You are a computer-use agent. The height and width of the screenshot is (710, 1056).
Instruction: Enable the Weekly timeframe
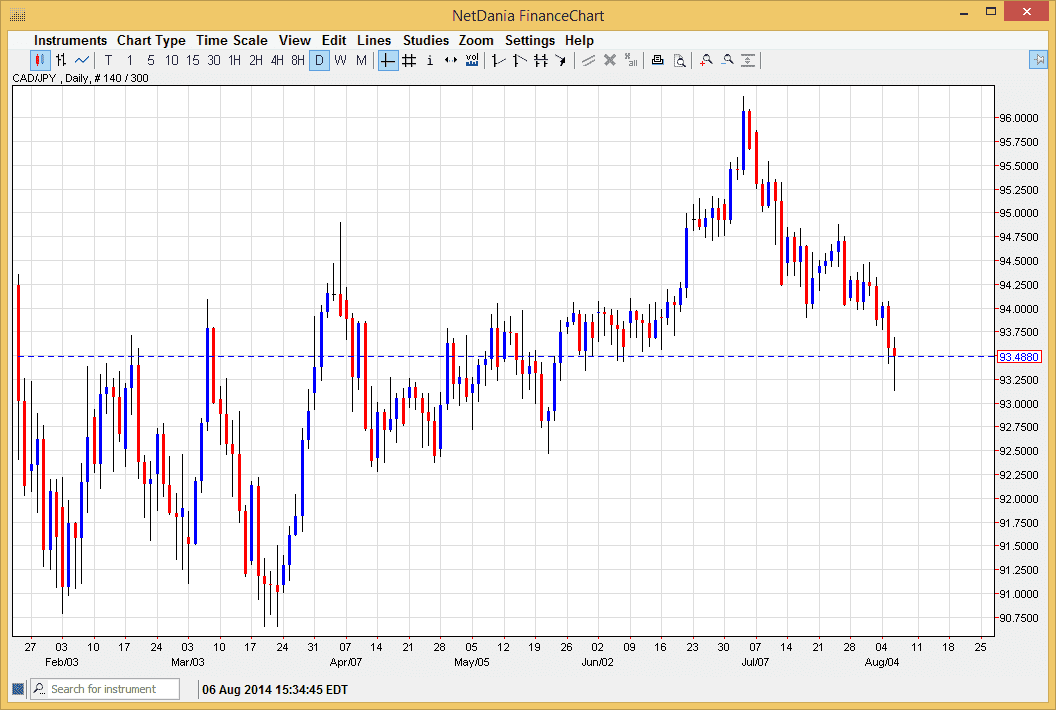[340, 60]
